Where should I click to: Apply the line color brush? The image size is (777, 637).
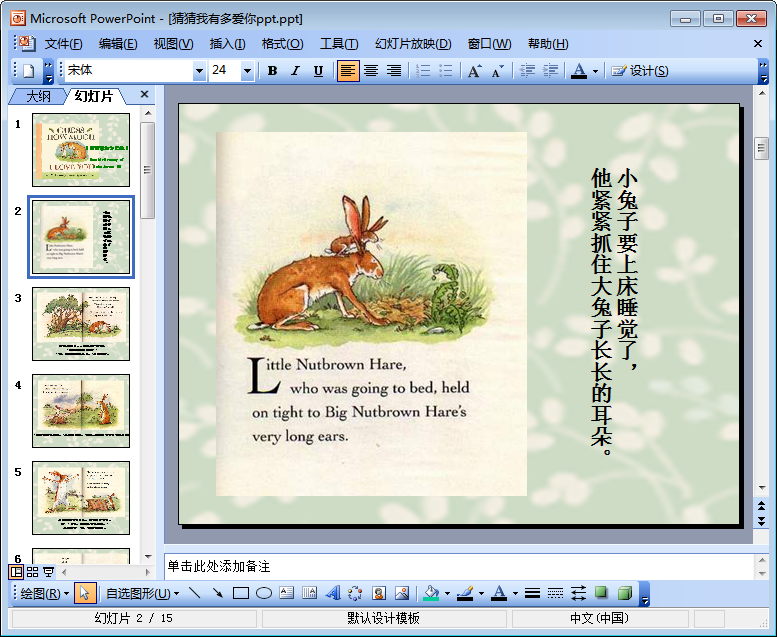(465, 593)
